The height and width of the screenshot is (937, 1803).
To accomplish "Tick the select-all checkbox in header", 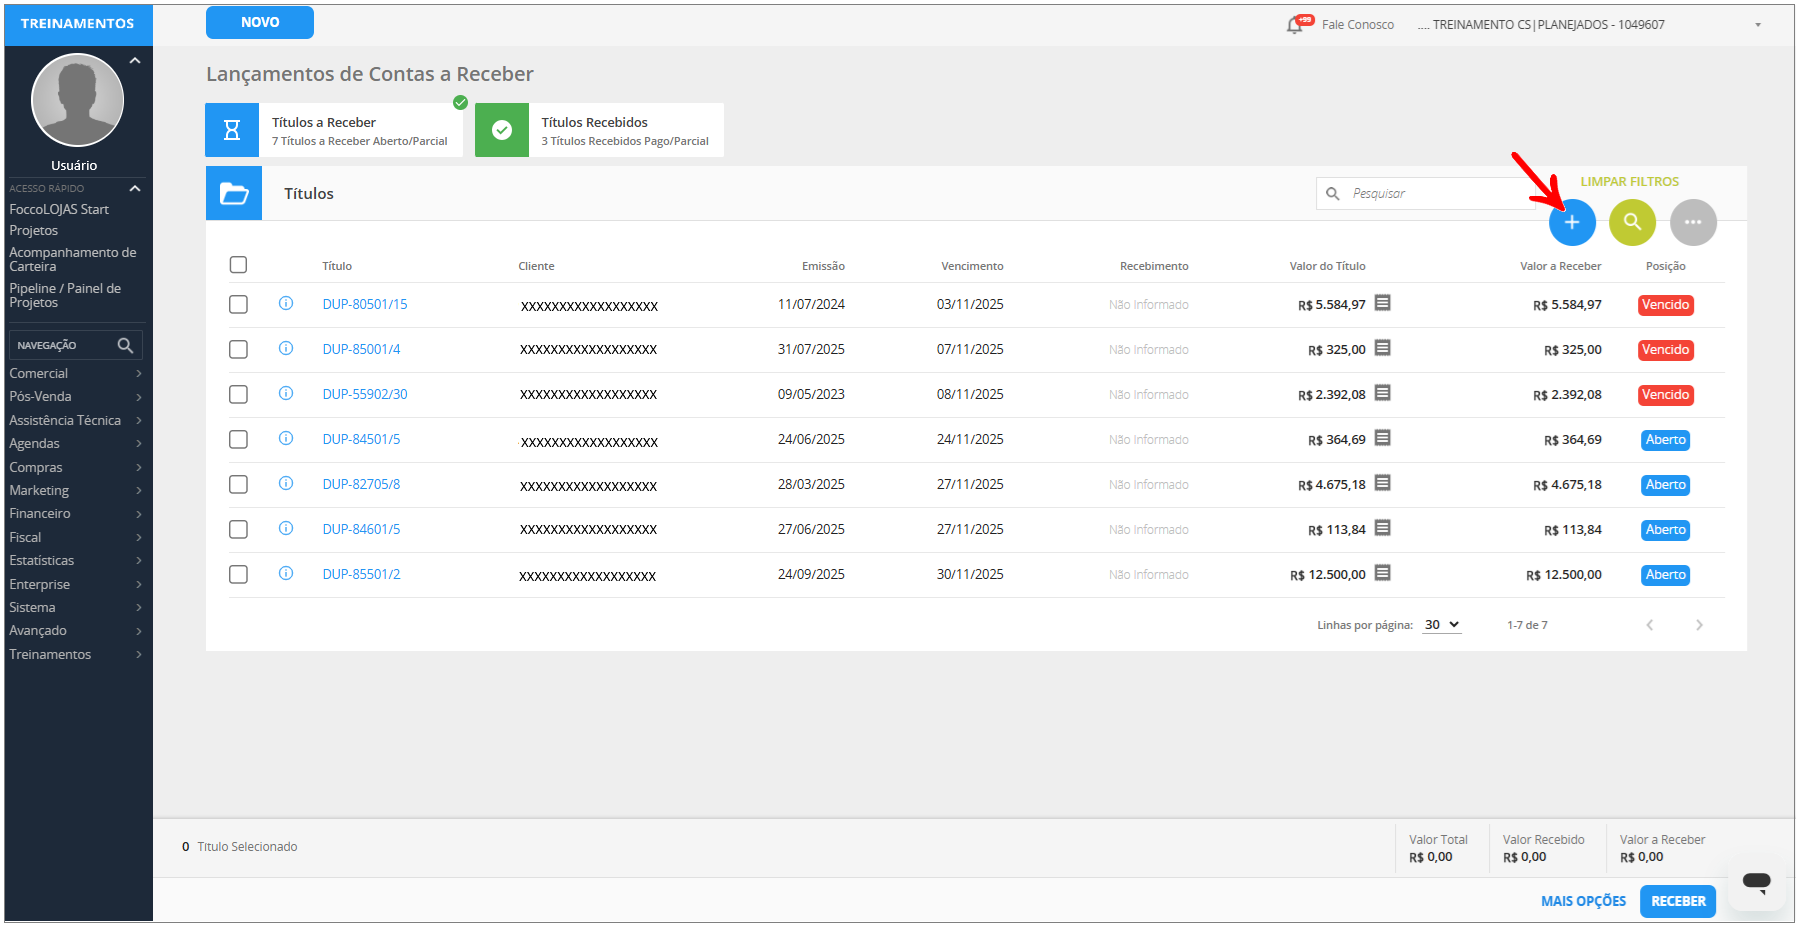I will (x=238, y=265).
